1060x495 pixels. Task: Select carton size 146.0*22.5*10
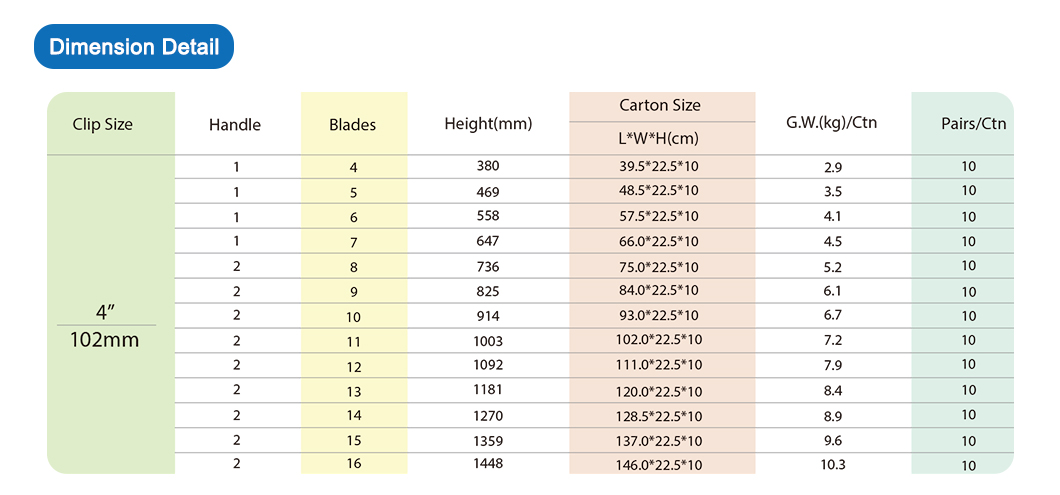coord(660,465)
